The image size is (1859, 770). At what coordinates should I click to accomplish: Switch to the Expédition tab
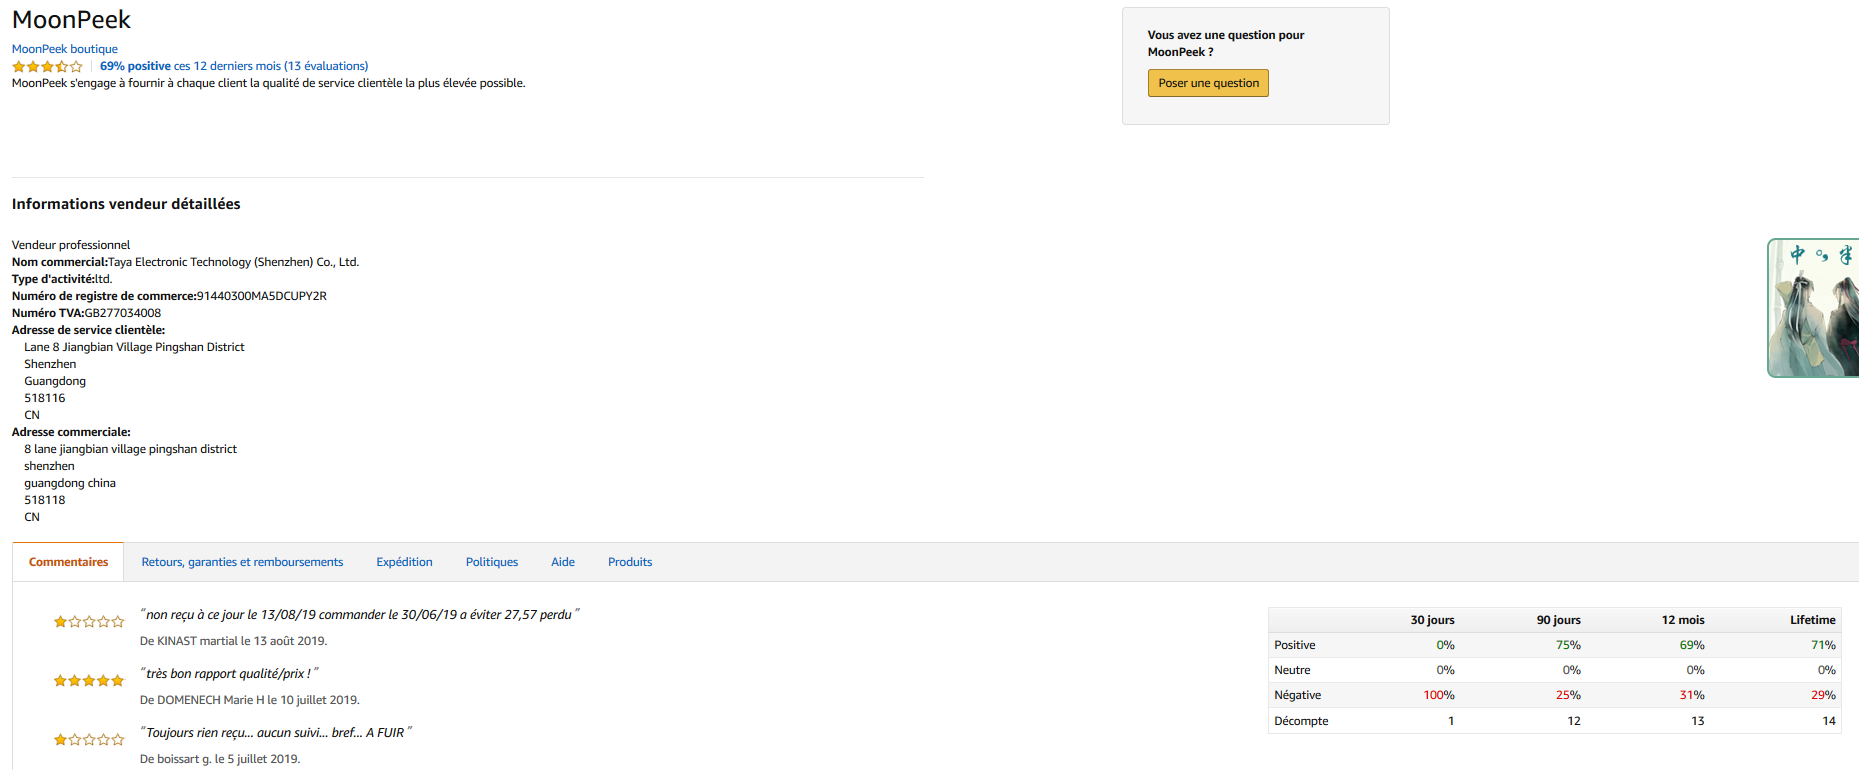(x=404, y=562)
